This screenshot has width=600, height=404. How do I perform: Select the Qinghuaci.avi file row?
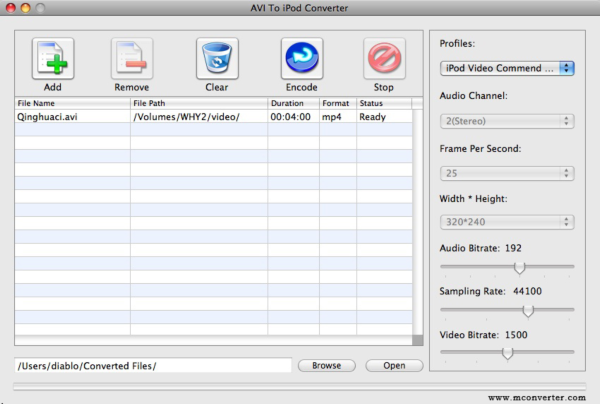pyautogui.click(x=214, y=117)
